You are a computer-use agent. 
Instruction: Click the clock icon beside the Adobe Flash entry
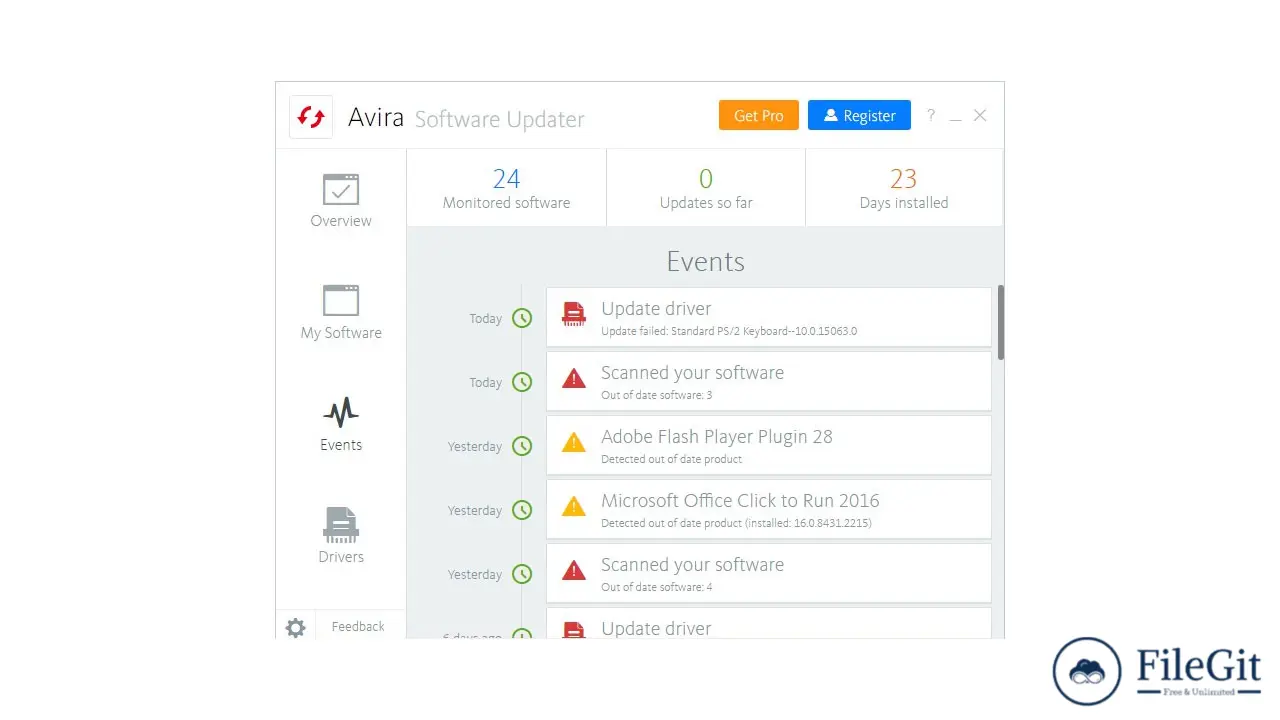(522, 446)
